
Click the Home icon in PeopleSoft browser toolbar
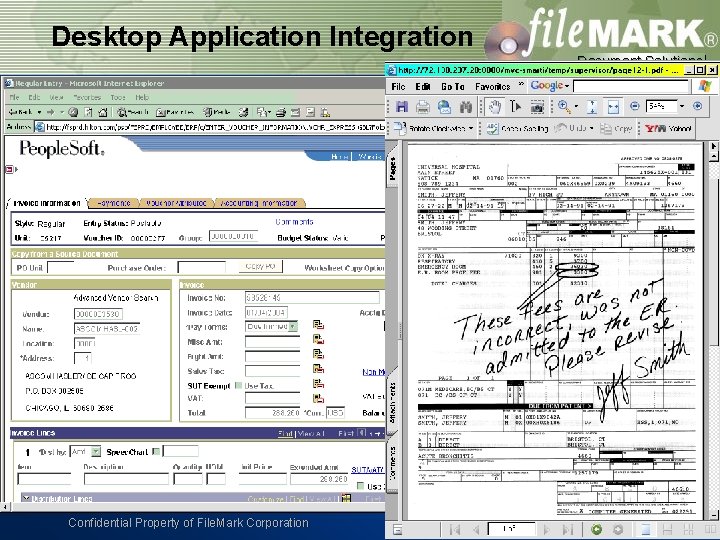tap(103, 112)
